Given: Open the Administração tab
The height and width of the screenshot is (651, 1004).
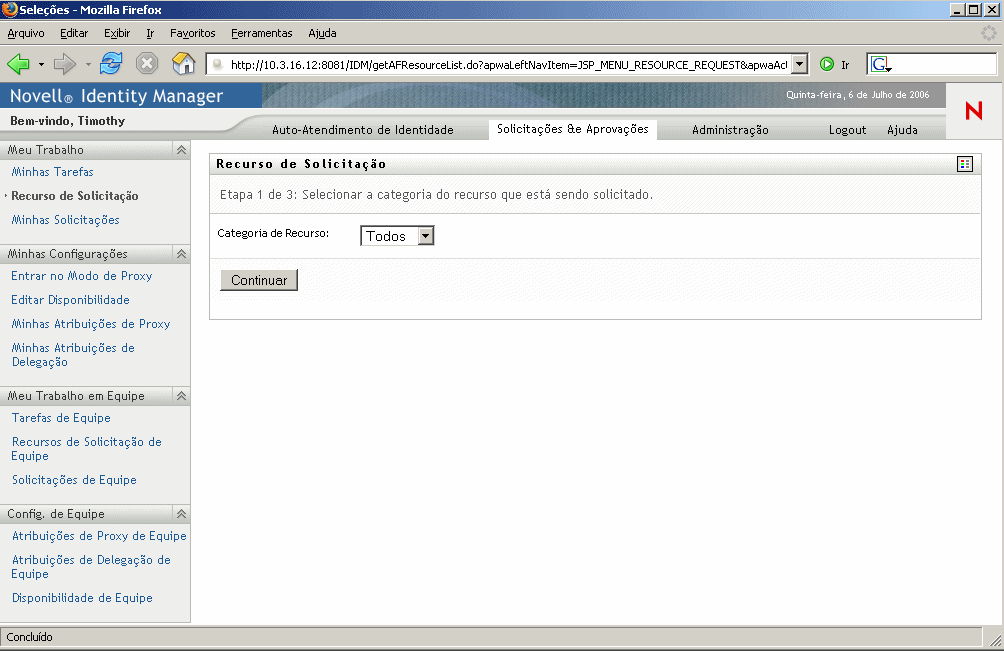Looking at the screenshot, I should point(730,130).
